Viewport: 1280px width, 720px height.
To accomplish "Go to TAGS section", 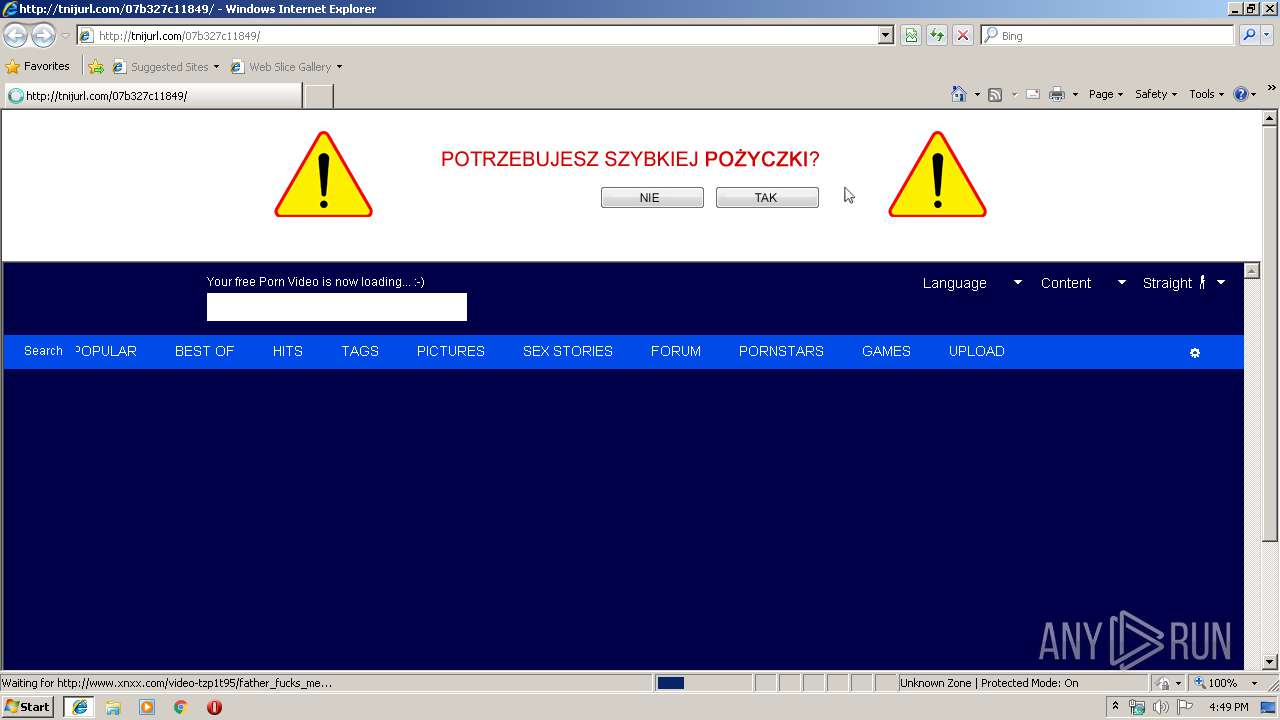I will 360,351.
